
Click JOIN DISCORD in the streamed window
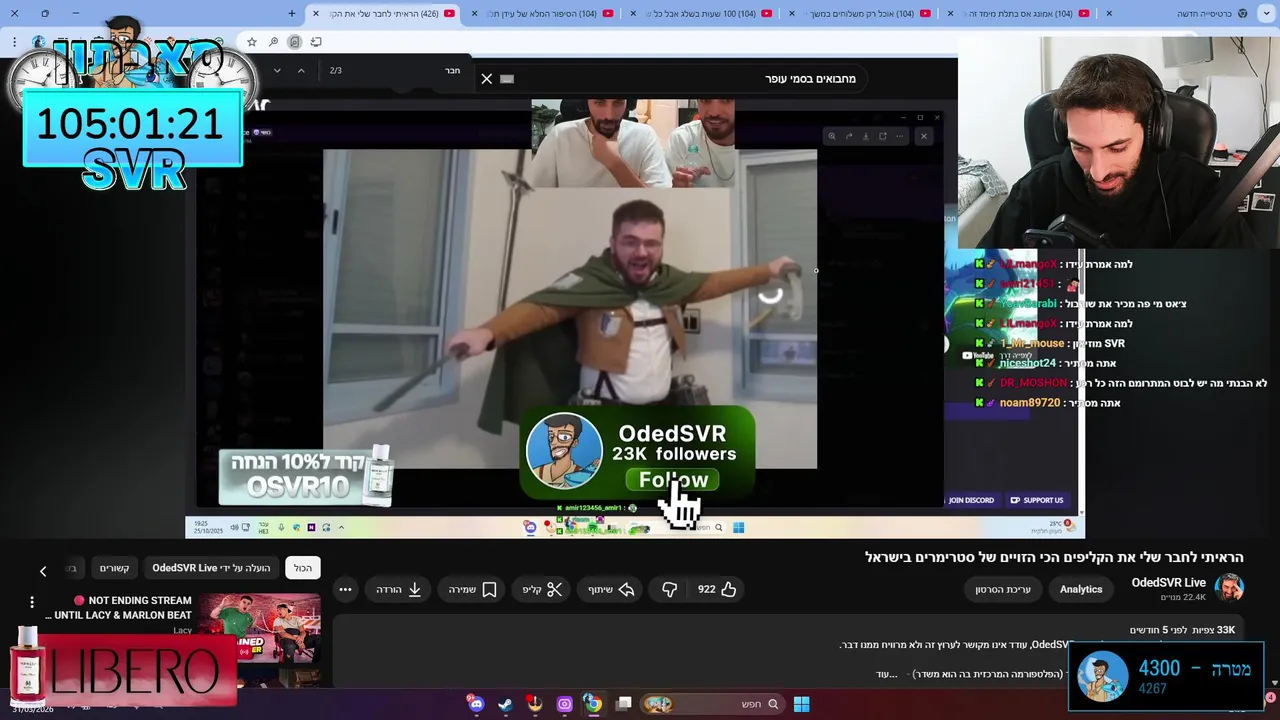pos(971,500)
